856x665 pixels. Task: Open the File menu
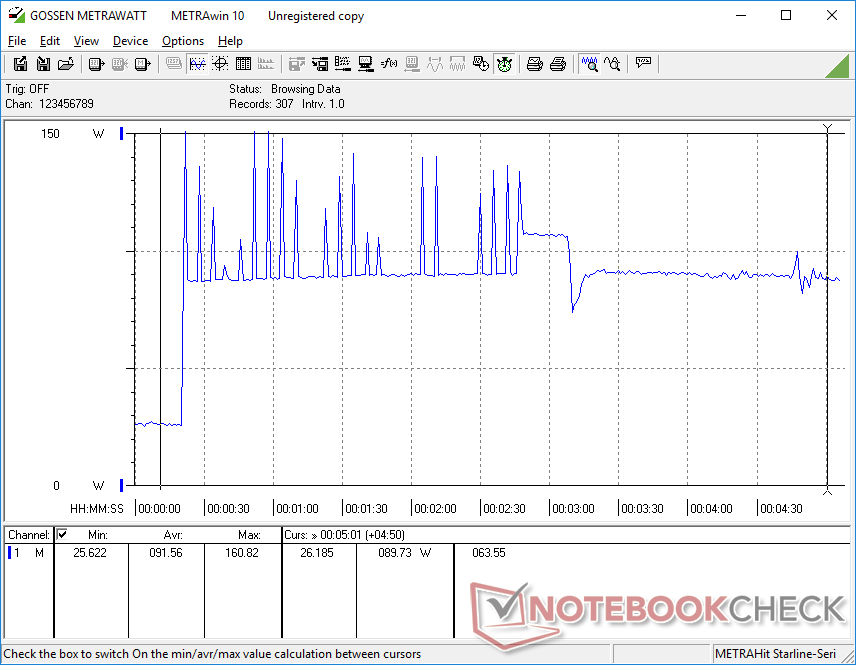tap(17, 41)
